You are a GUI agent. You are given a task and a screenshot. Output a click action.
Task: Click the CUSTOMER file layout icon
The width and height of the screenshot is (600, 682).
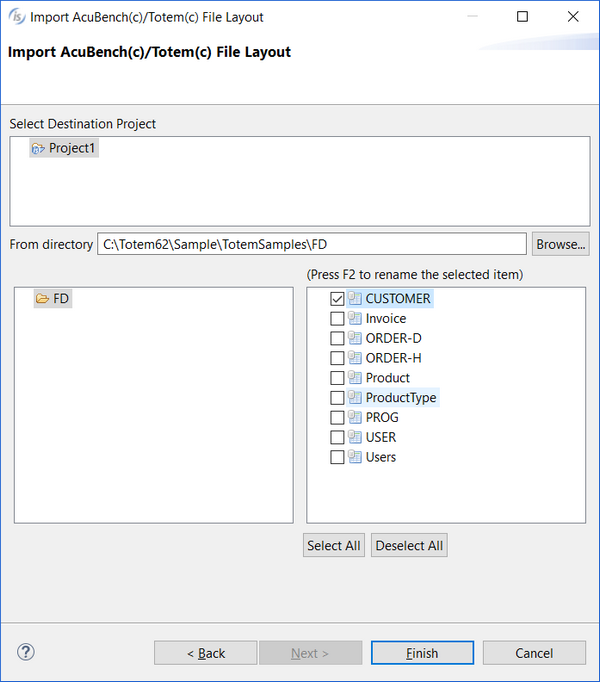tap(355, 298)
